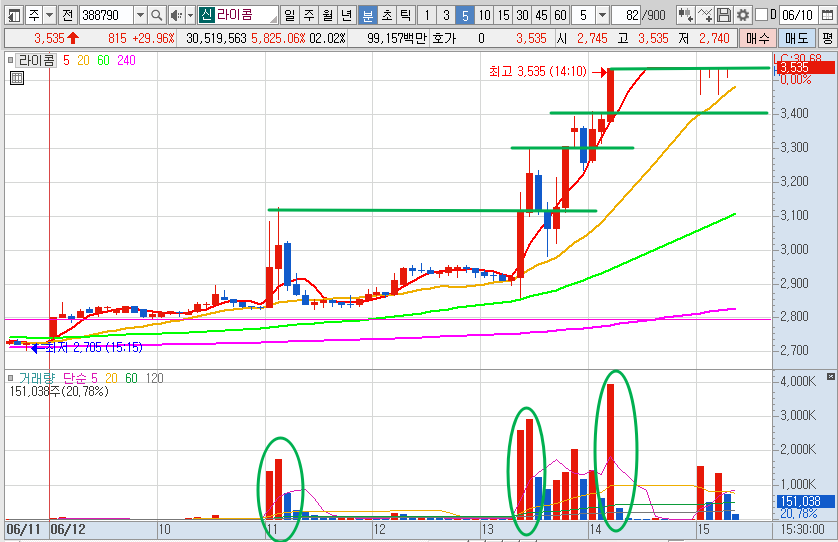Tick the checkbox before the 06/10 date
This screenshot has height=542, width=838.
pos(761,15)
